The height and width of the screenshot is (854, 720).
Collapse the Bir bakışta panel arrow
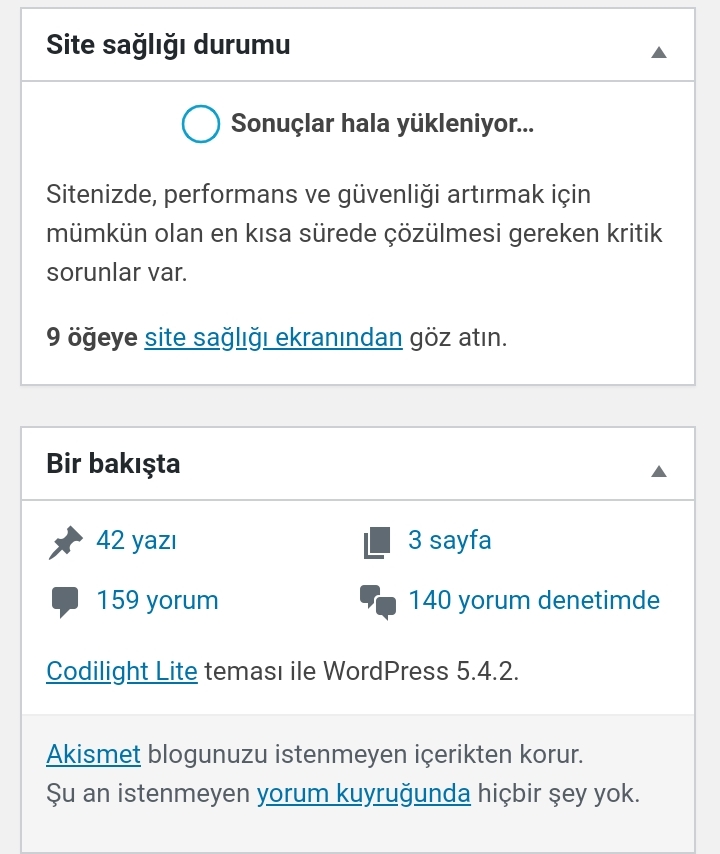659,471
